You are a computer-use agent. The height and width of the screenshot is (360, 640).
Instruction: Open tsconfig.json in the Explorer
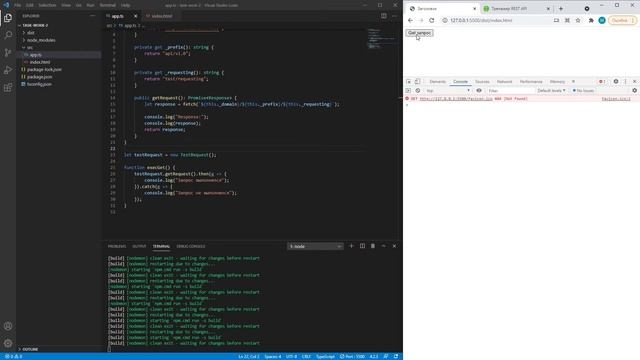[39, 84]
